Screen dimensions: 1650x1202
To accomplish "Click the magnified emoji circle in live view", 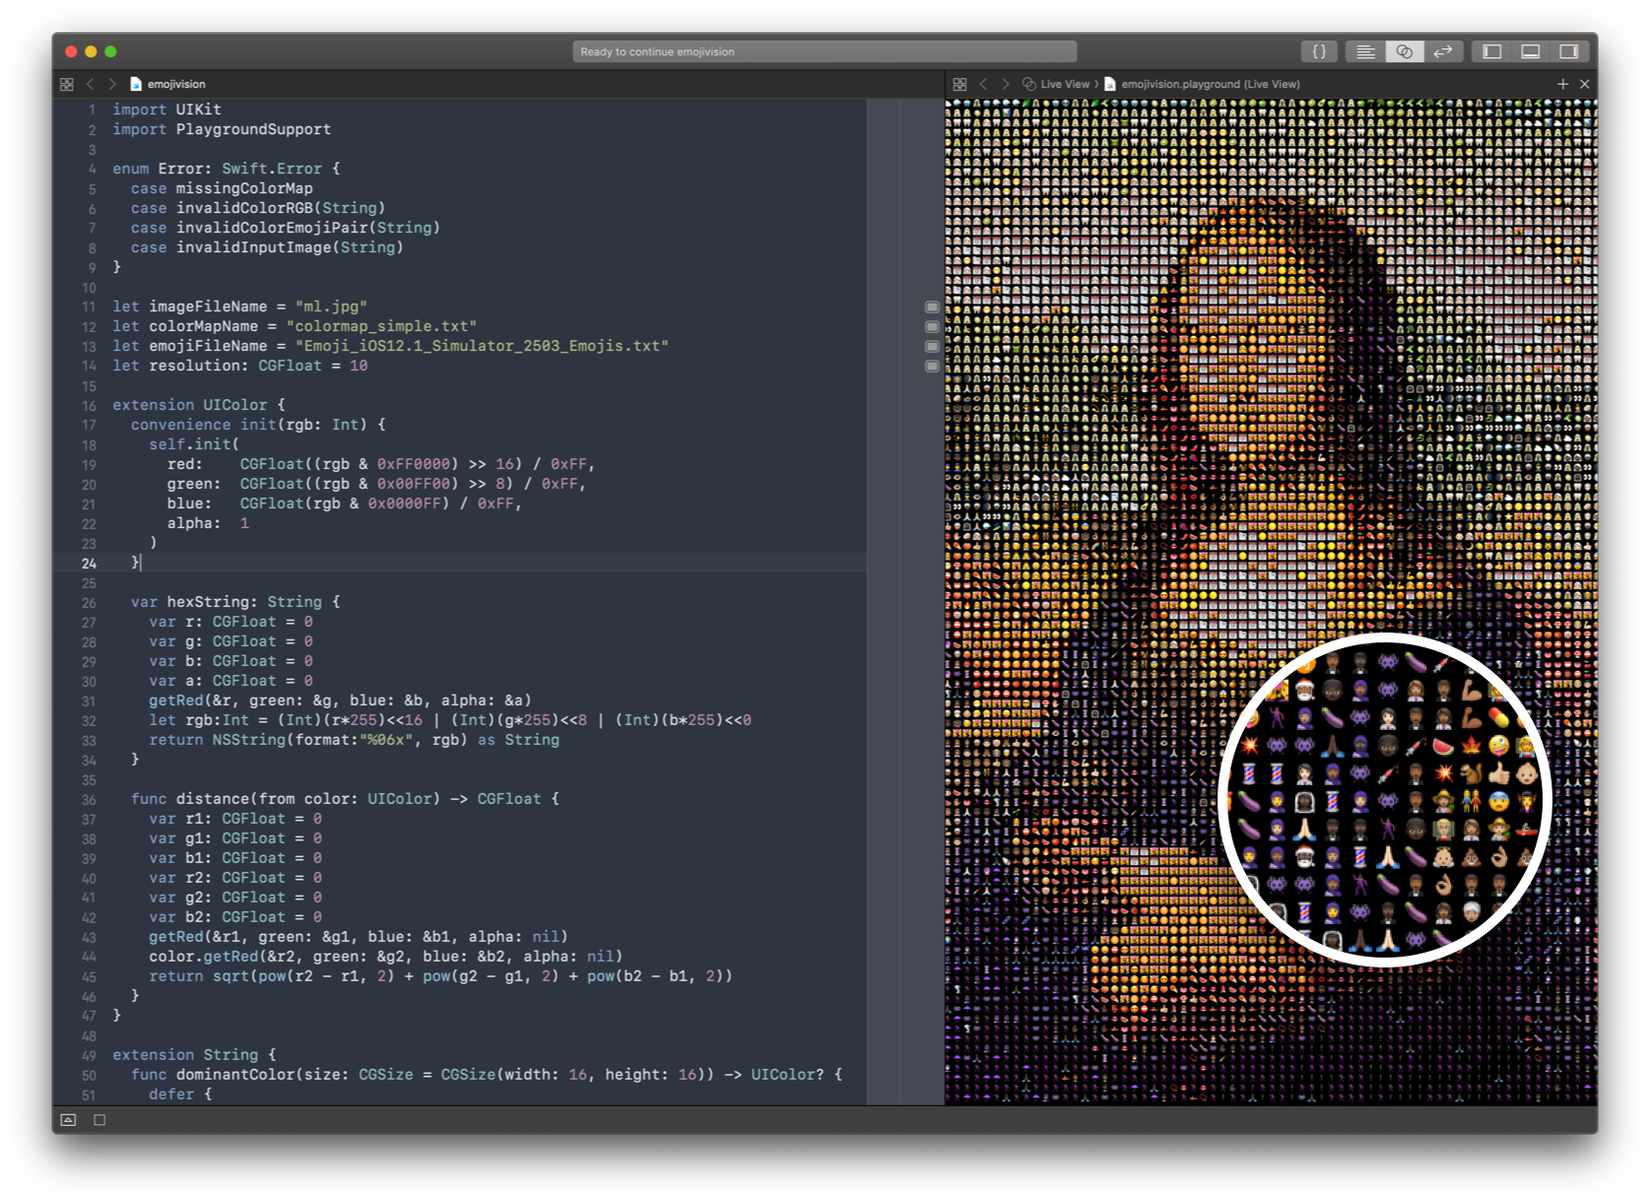I will [x=1385, y=800].
